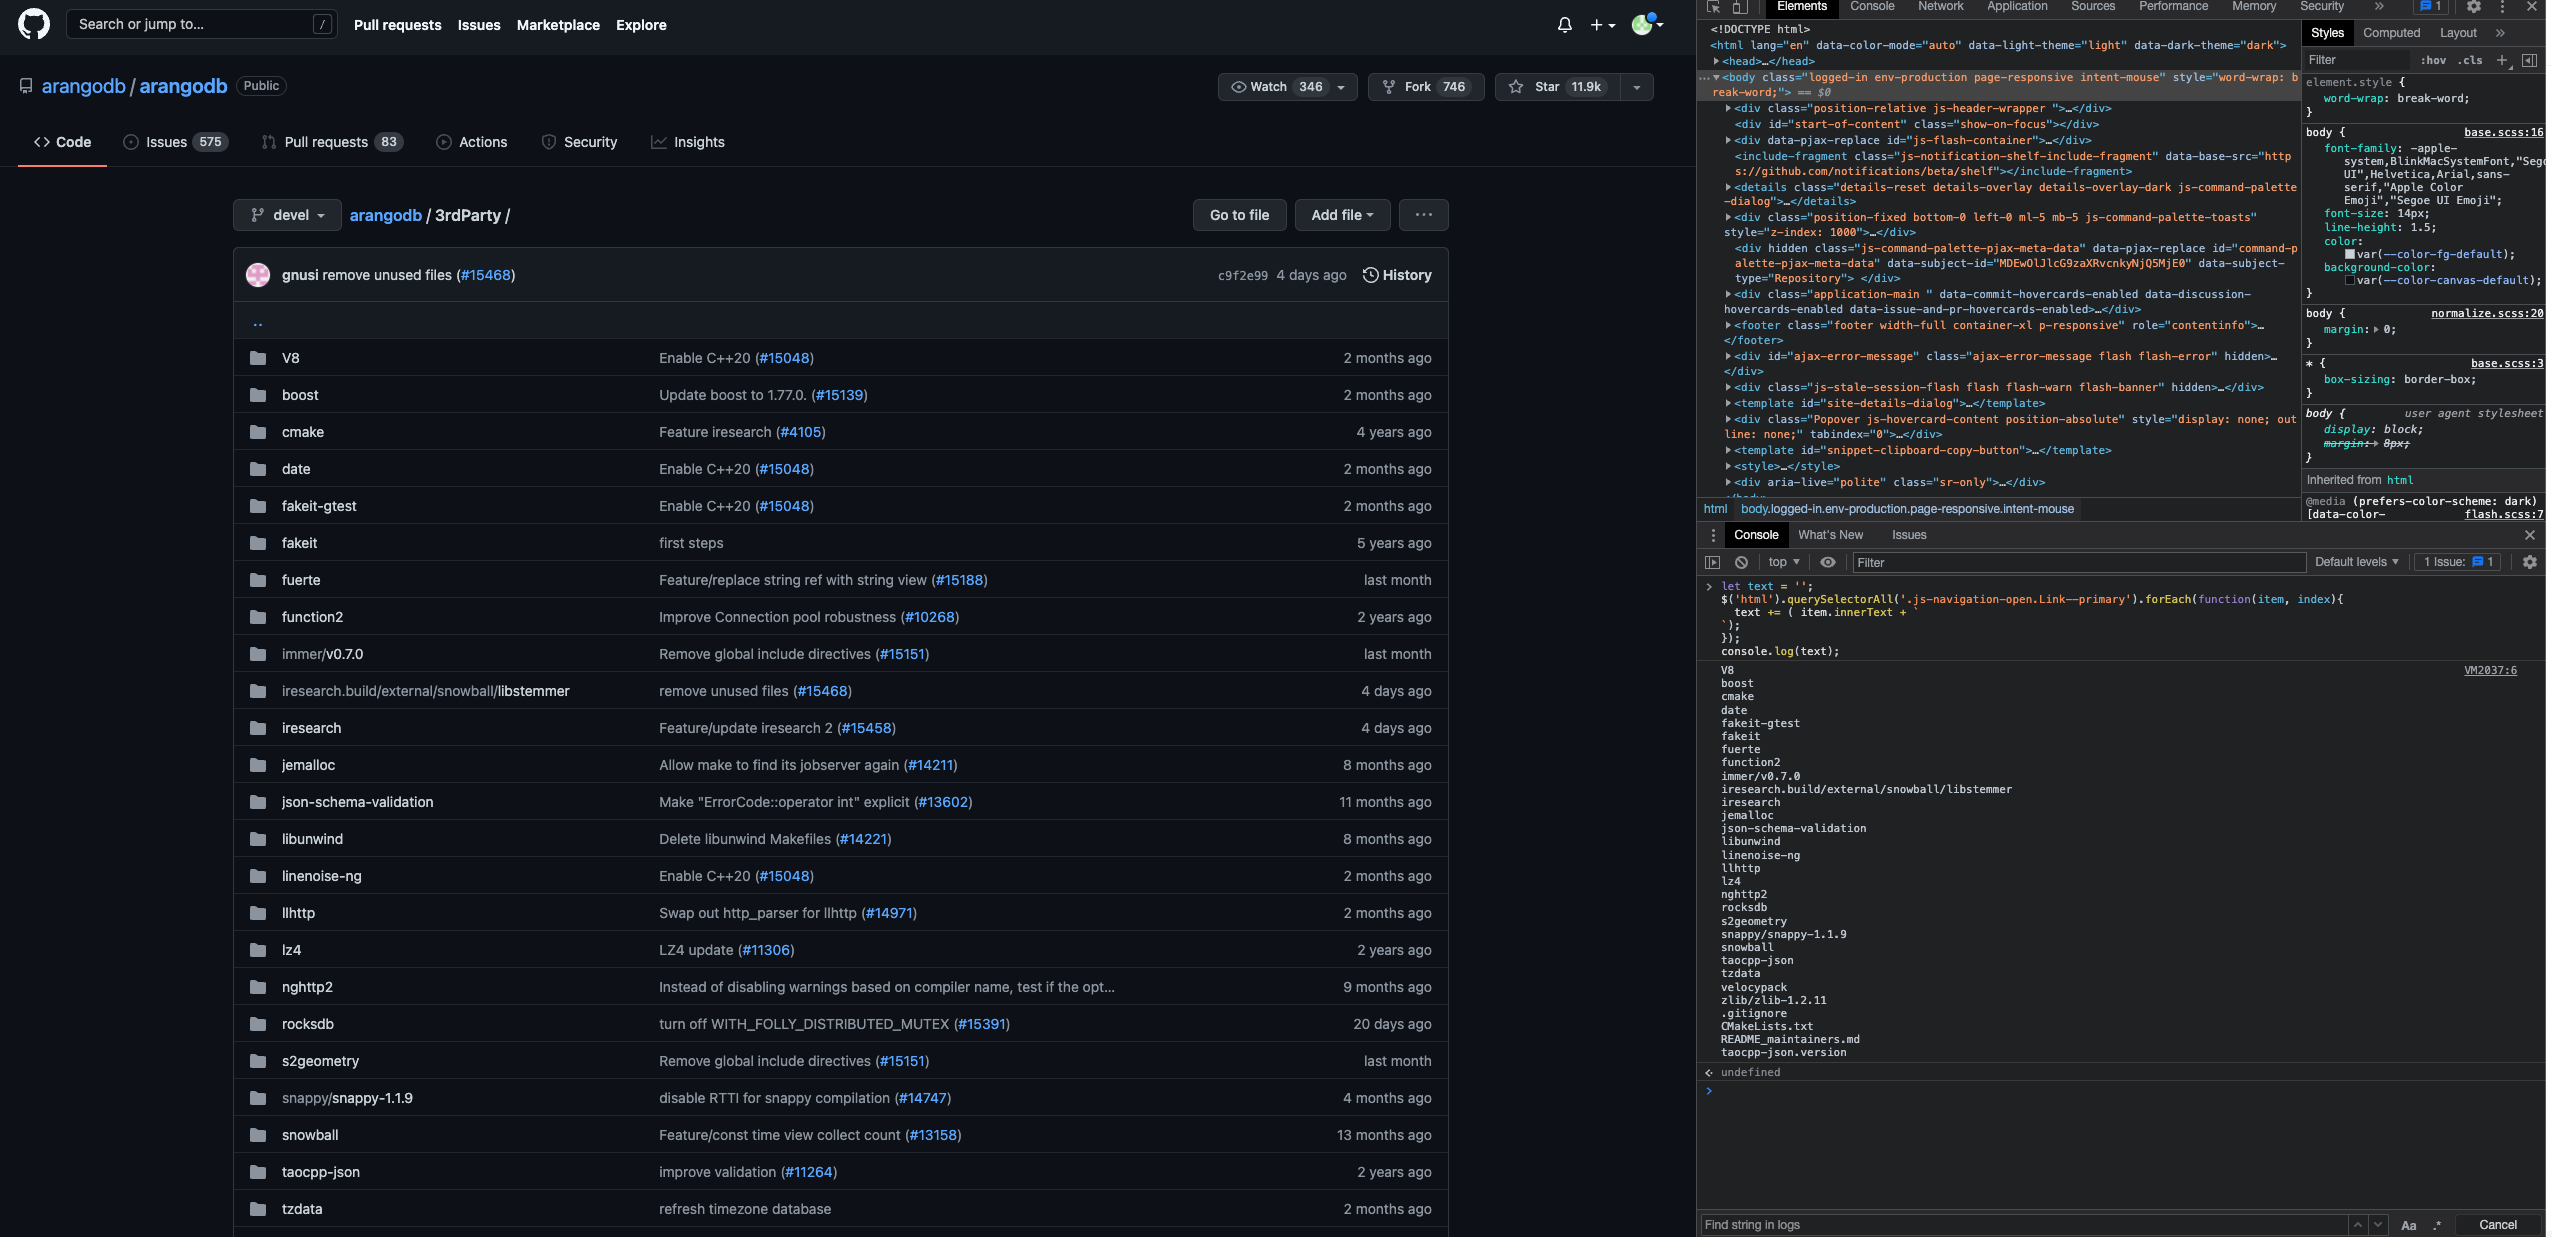Open commit History link
Screen dimensions: 2552x1237
(x=1397, y=275)
